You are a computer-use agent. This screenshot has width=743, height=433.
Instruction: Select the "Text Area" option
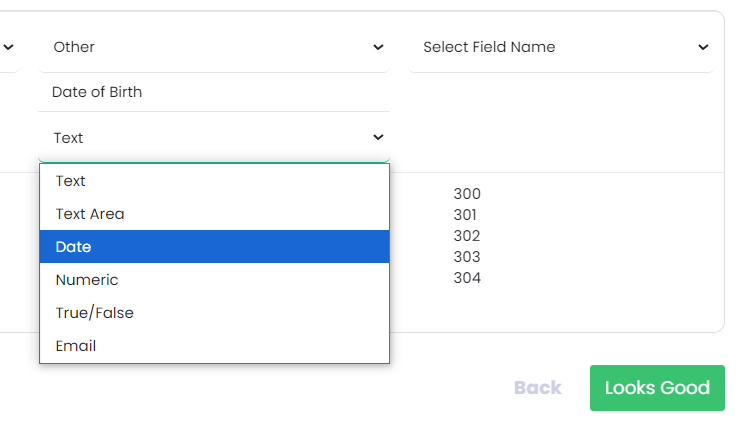coord(90,214)
